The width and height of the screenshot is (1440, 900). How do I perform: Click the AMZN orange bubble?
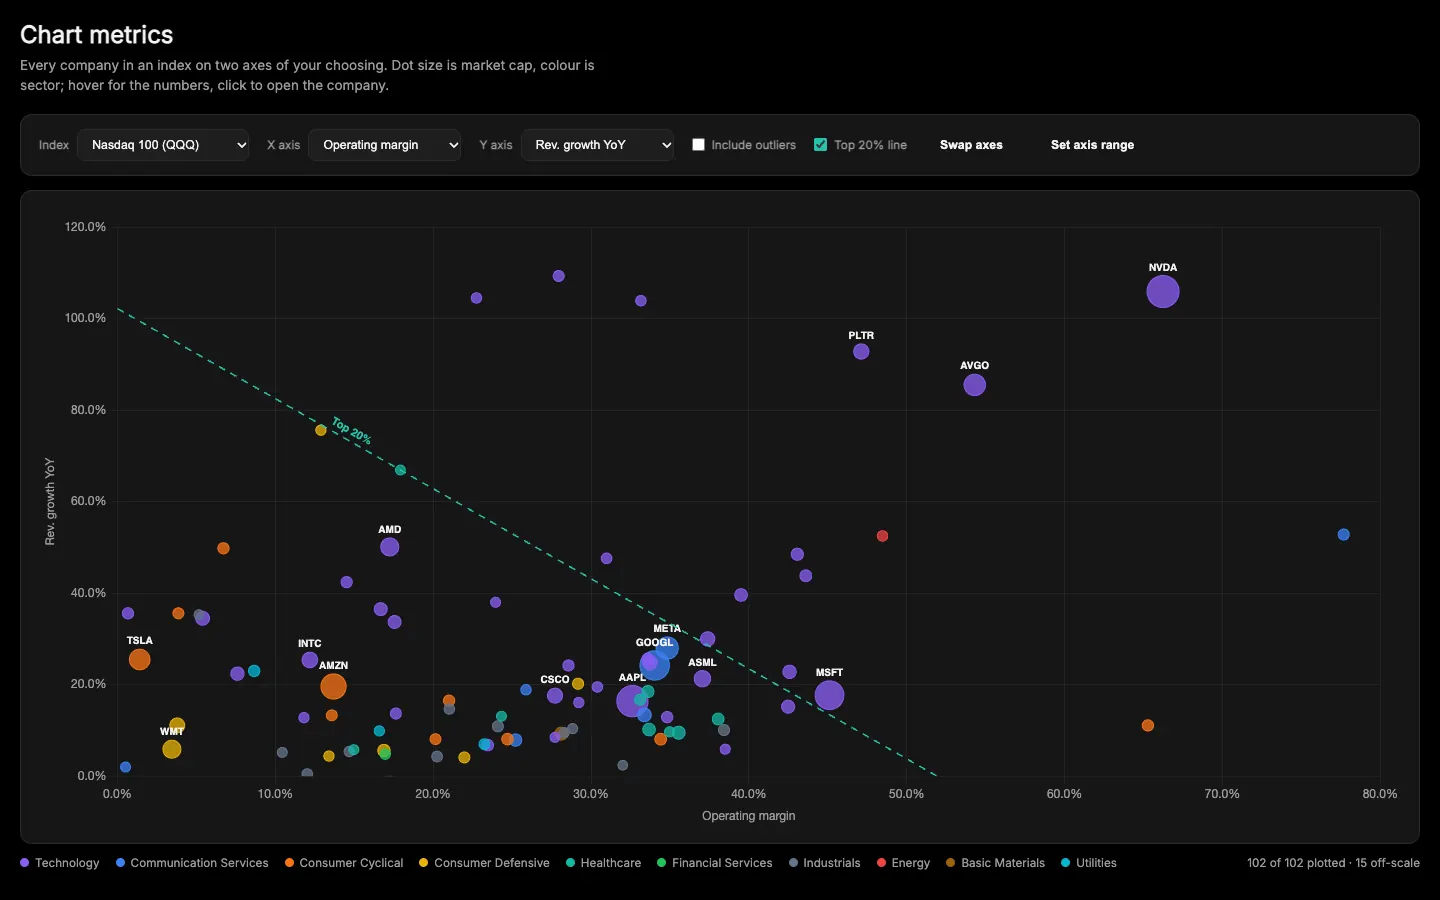pyautogui.click(x=333, y=687)
